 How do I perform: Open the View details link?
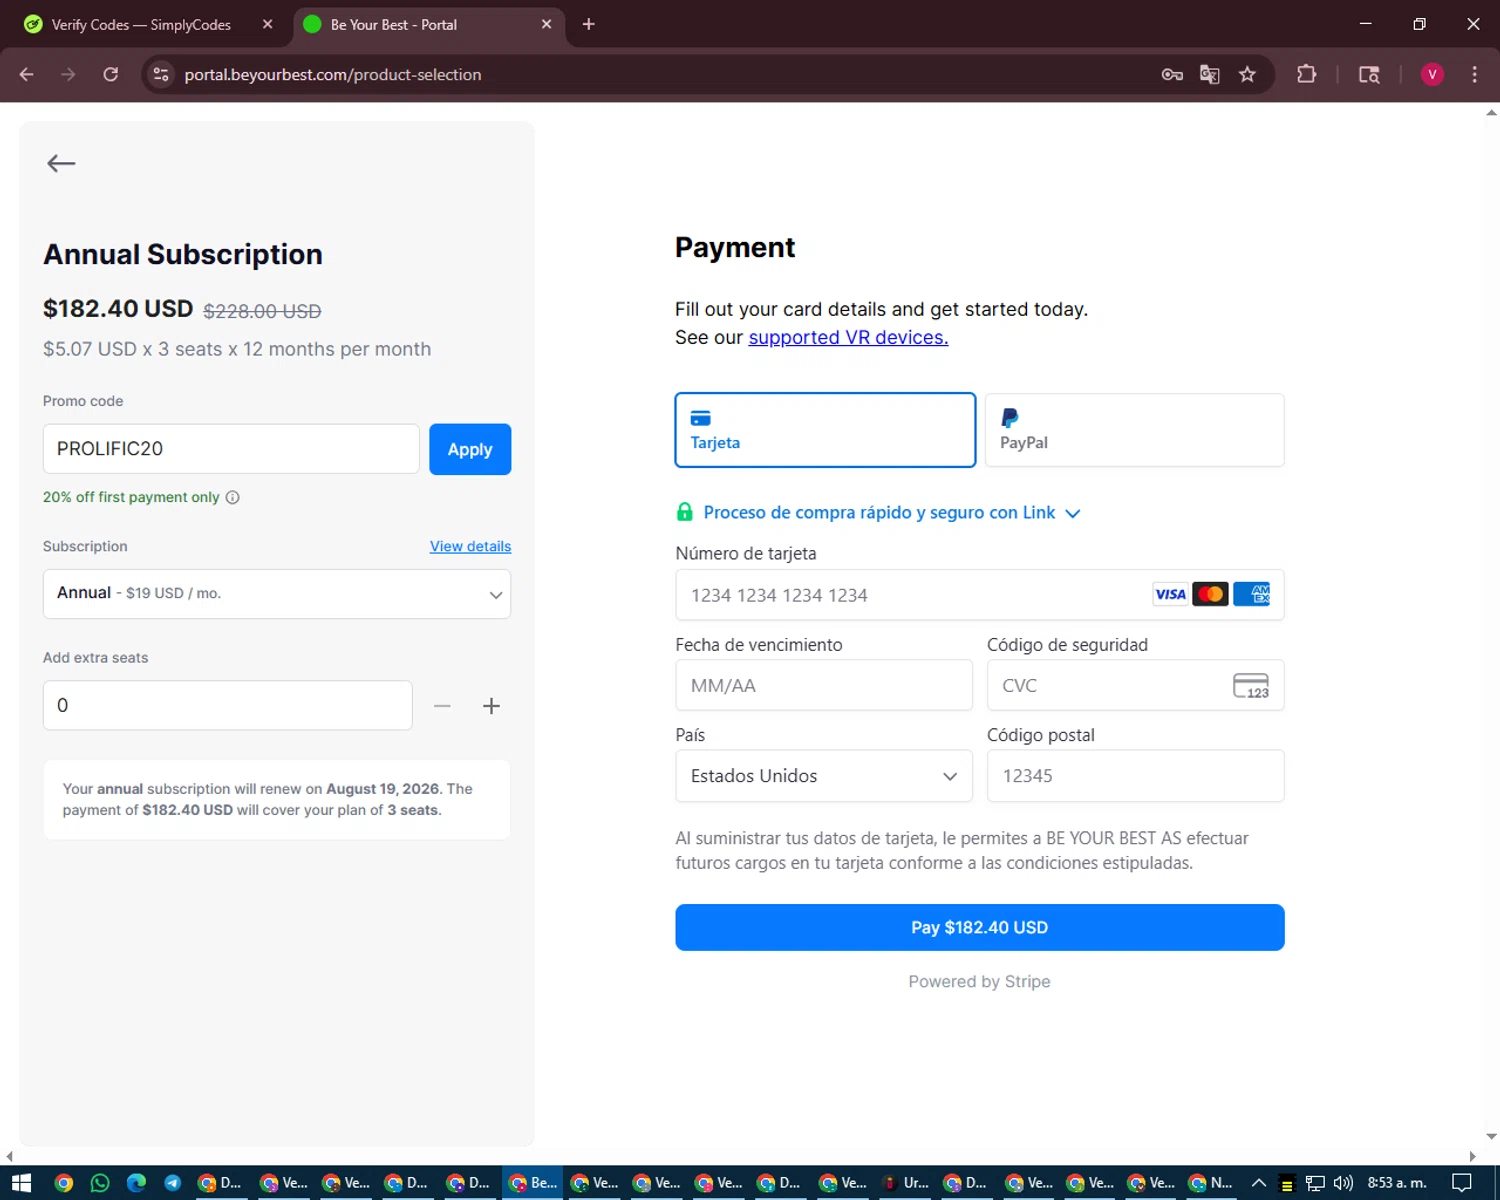point(470,546)
